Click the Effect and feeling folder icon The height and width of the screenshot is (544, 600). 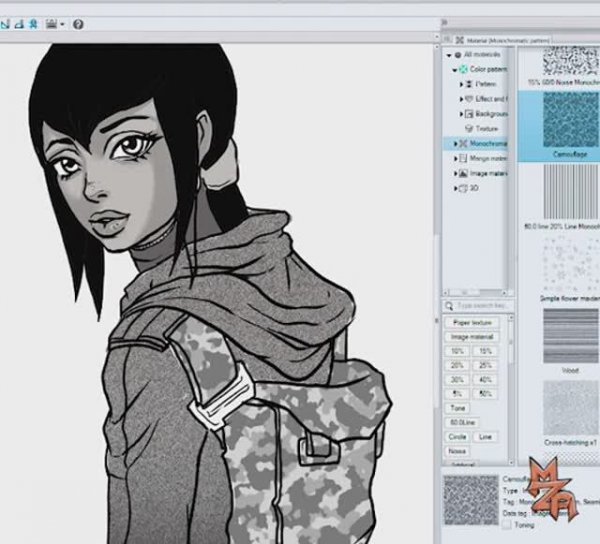click(470, 99)
